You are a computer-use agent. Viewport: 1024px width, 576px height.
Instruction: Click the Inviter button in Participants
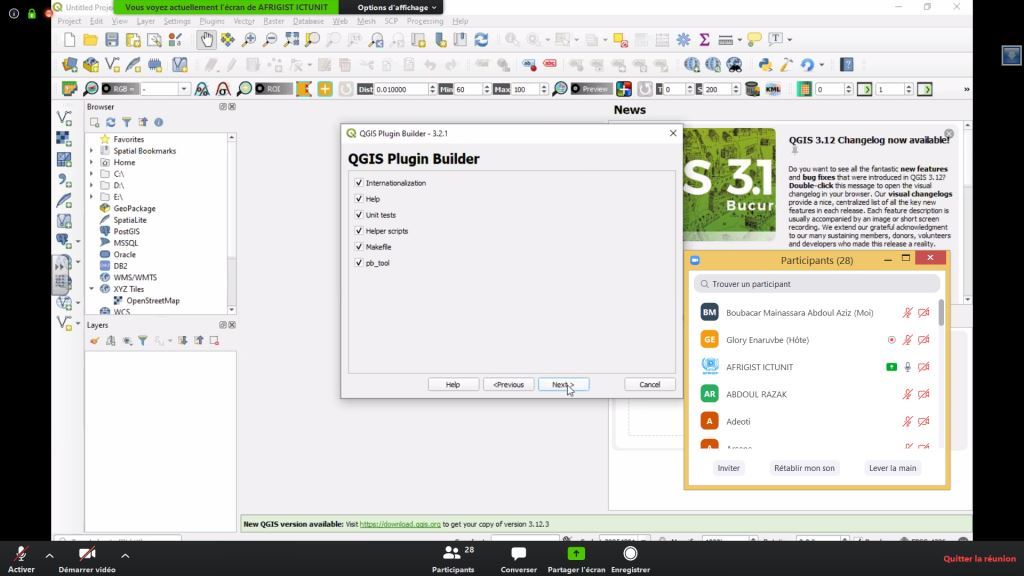(x=729, y=468)
